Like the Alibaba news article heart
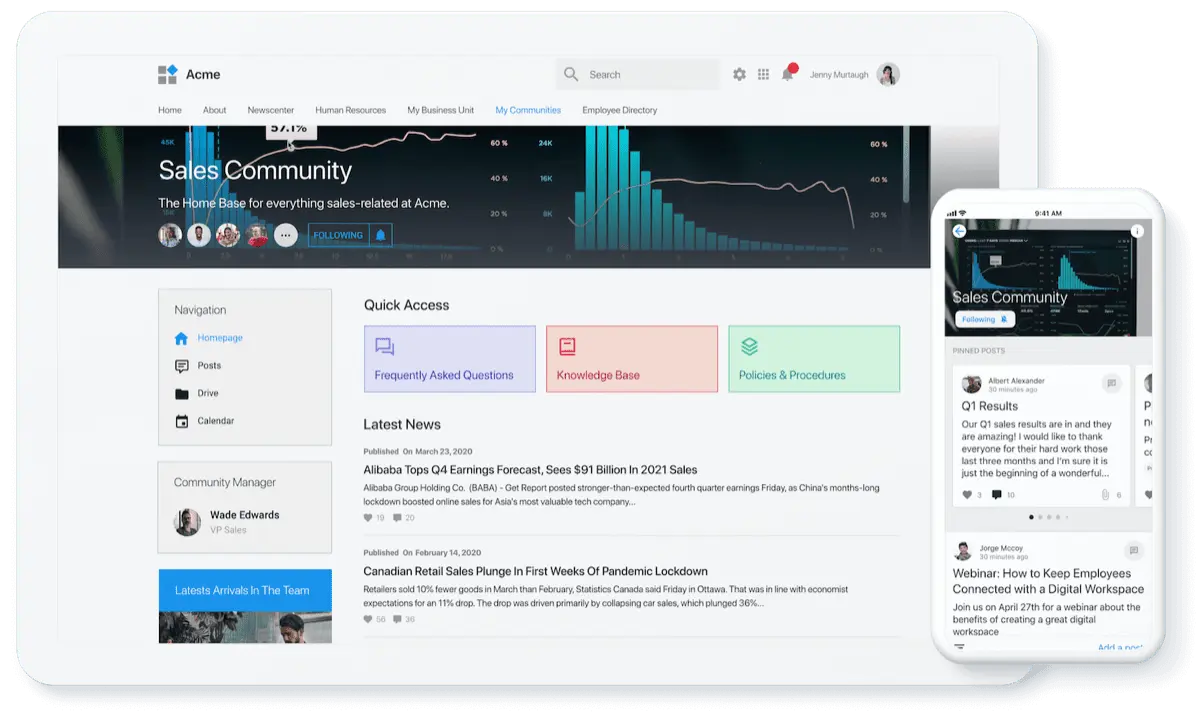1200x716 pixels. pyautogui.click(x=368, y=518)
